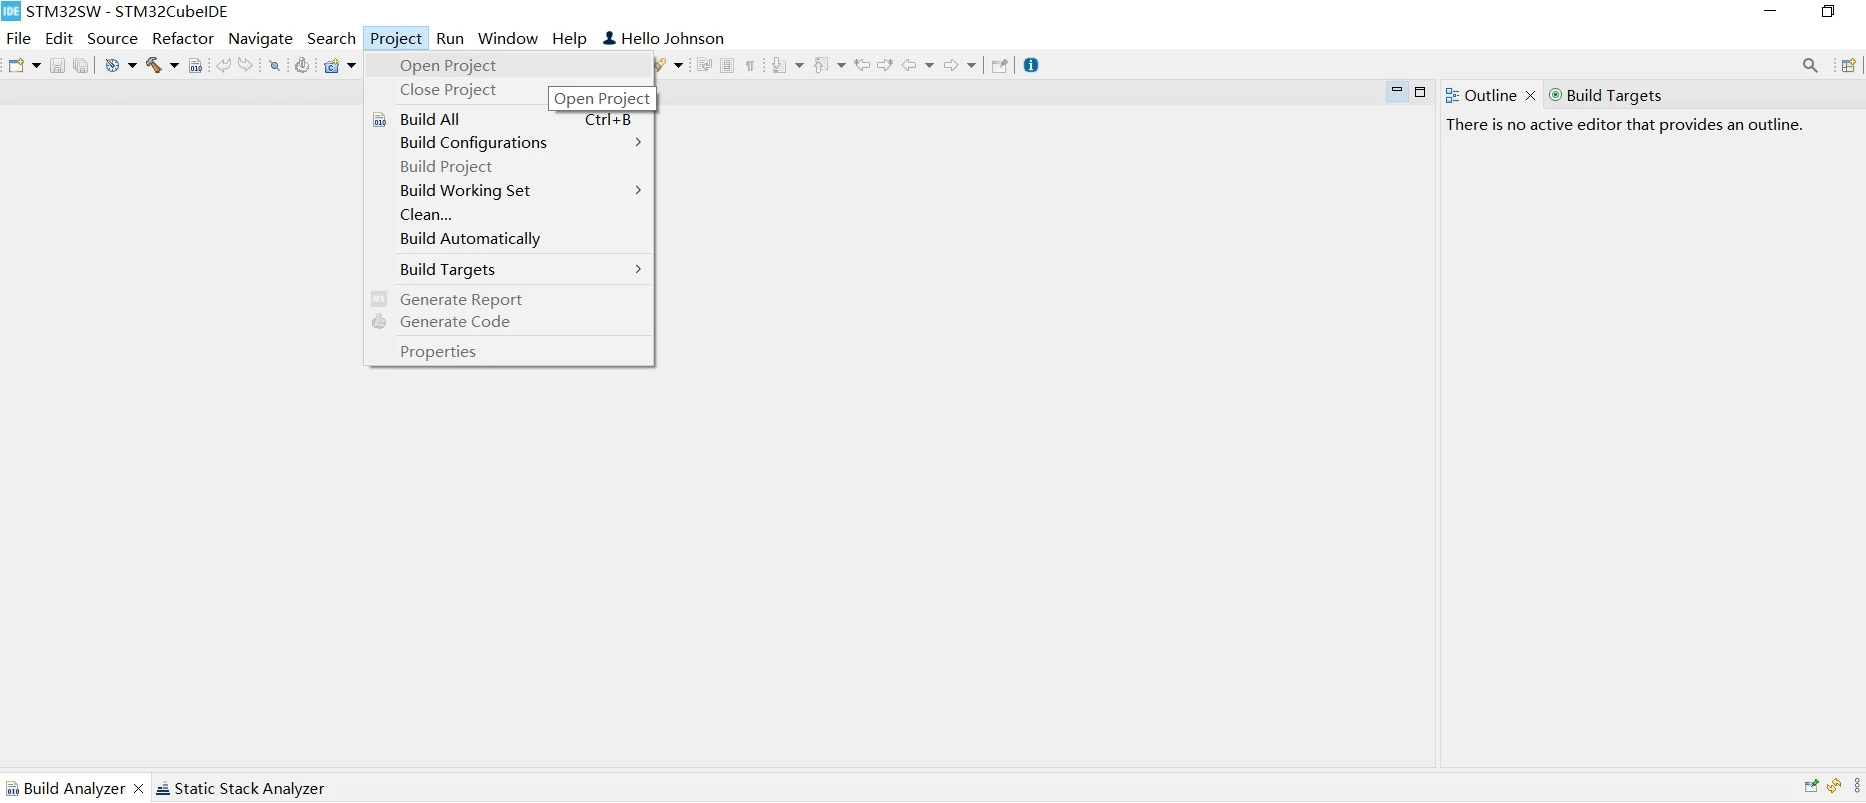The width and height of the screenshot is (1866, 803).
Task: Click the toggle word wrap toolbar icon
Action: (704, 66)
